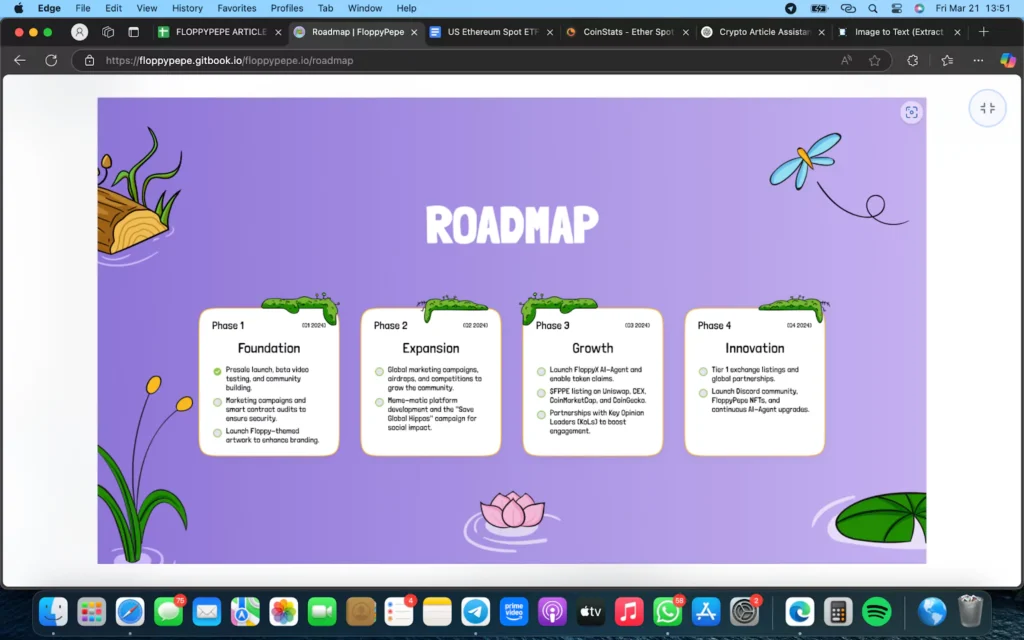Click the ROADMAP title text
The width and height of the screenshot is (1024, 640).
click(x=512, y=225)
